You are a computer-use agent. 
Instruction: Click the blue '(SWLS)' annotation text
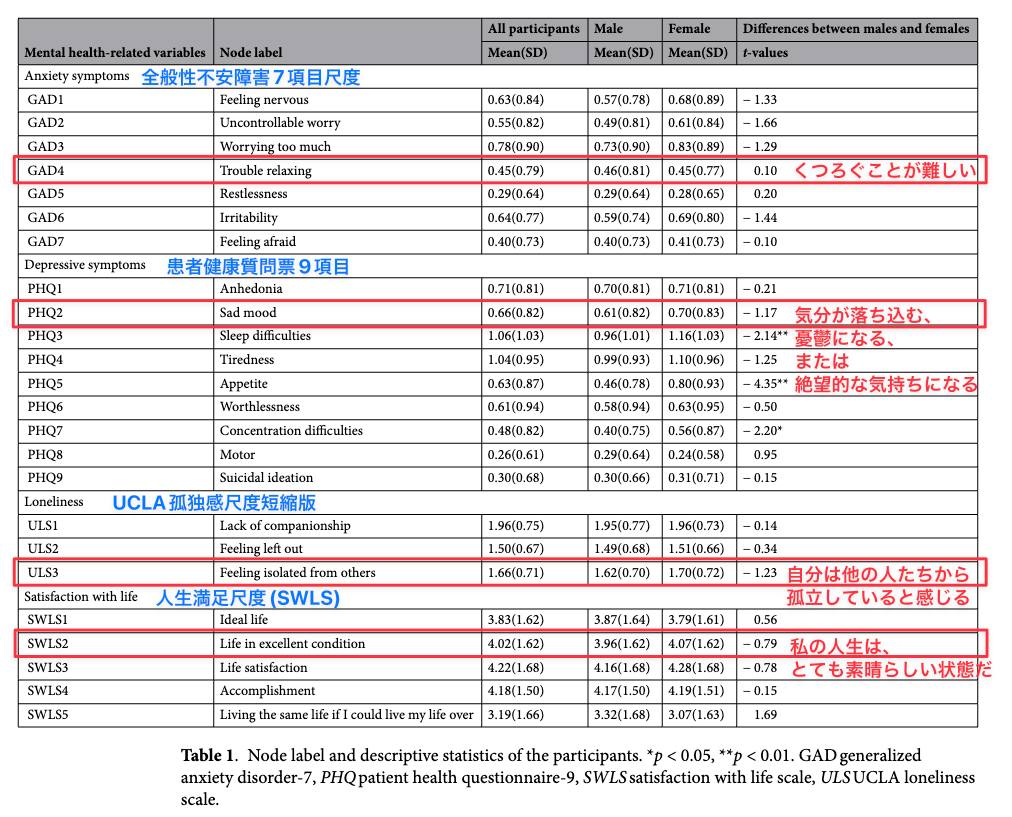(305, 598)
